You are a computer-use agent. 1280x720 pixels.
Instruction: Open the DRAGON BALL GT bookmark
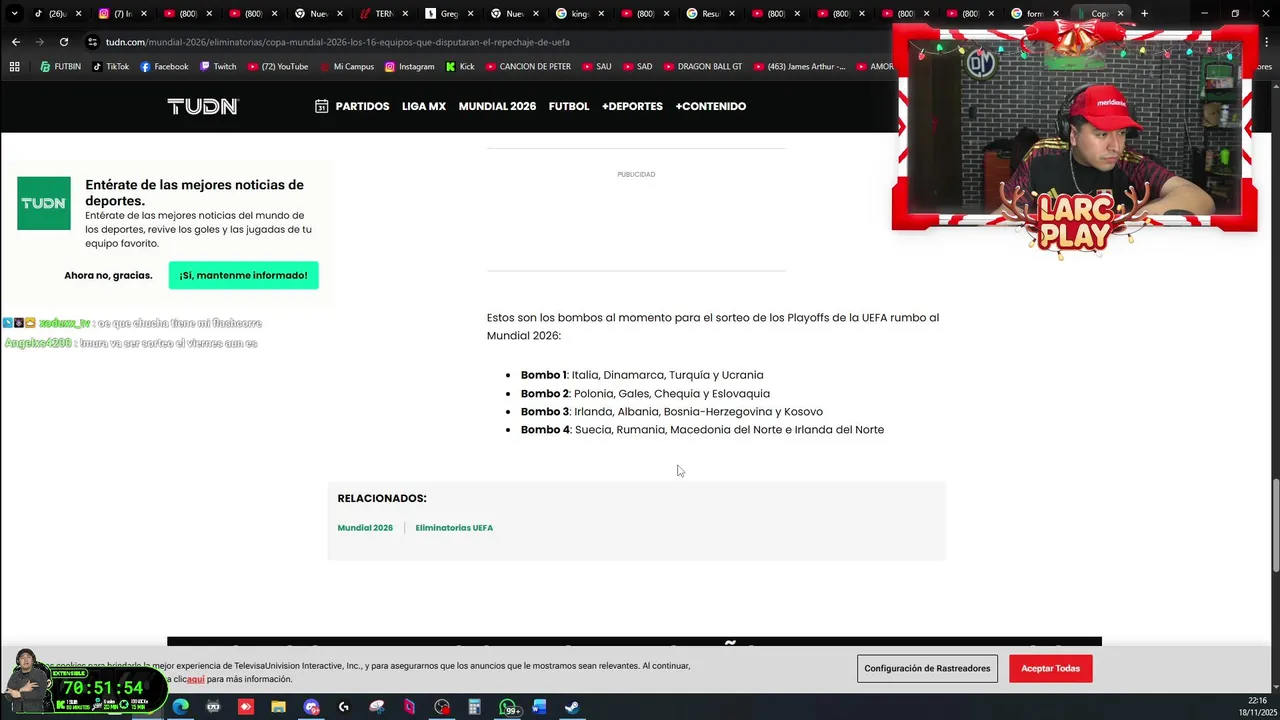(703, 66)
